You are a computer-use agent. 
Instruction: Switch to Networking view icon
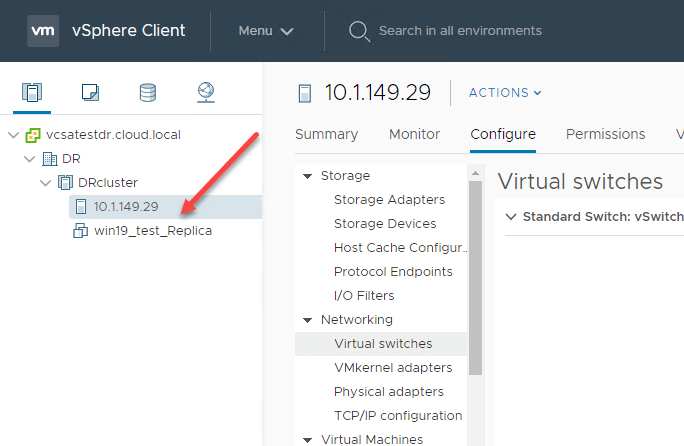click(x=206, y=93)
